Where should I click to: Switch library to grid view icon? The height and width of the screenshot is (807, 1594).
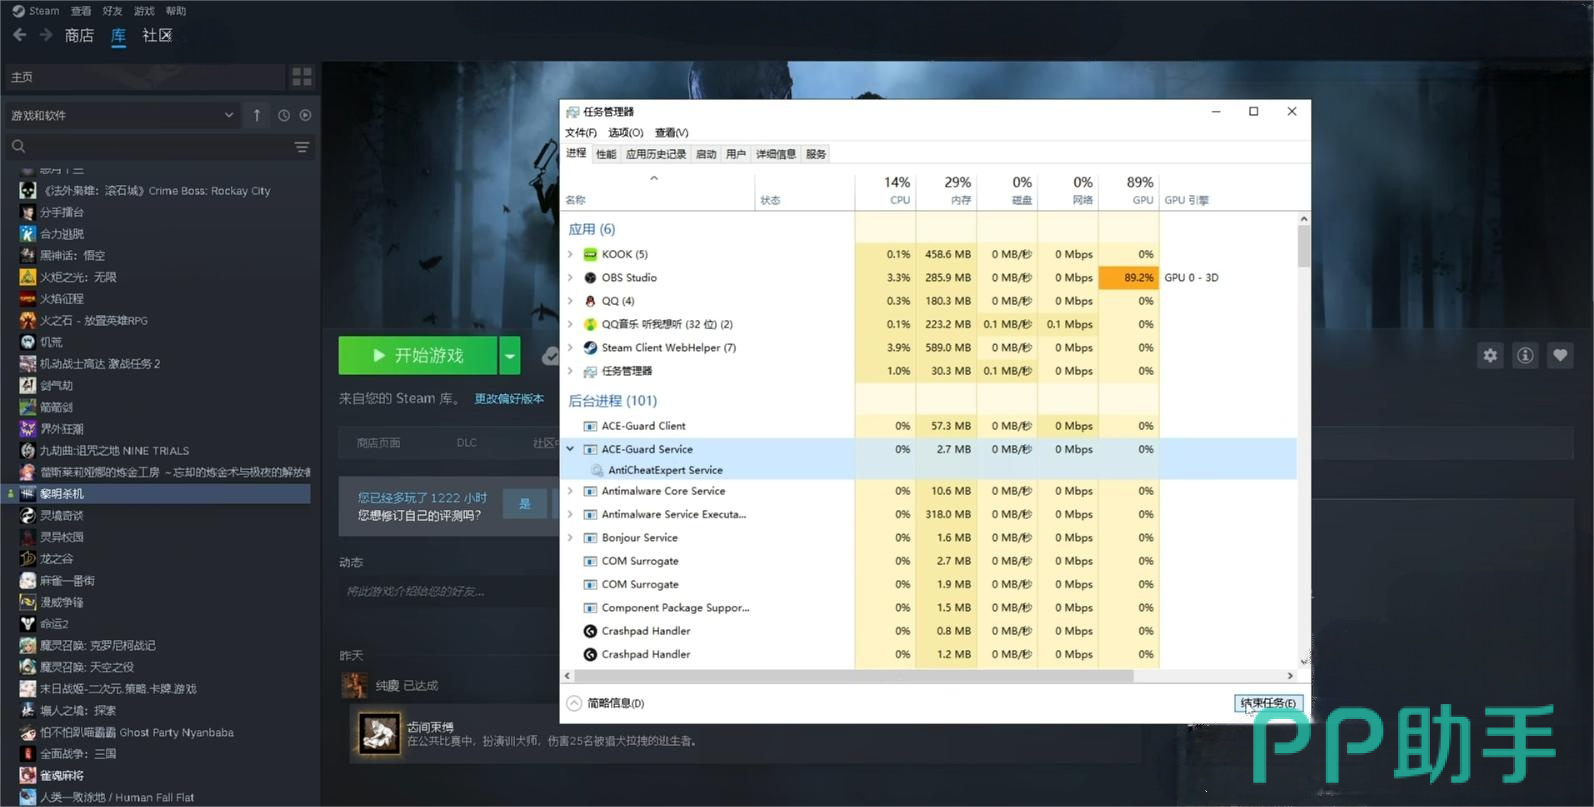(301, 77)
